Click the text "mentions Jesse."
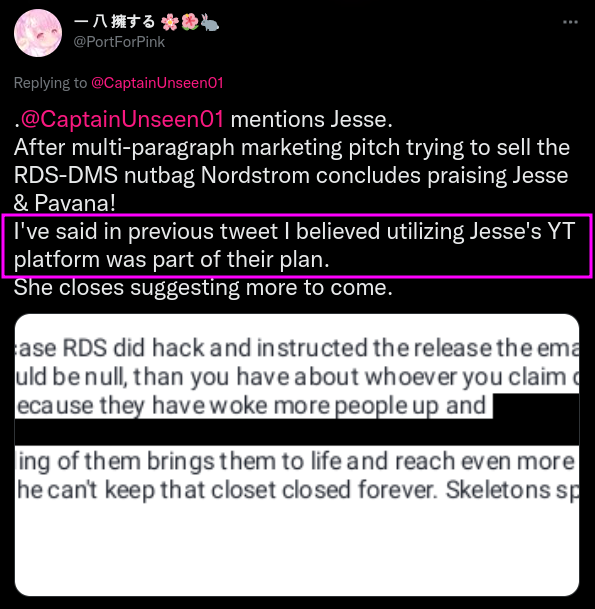Image resolution: width=595 pixels, height=609 pixels. [311, 119]
